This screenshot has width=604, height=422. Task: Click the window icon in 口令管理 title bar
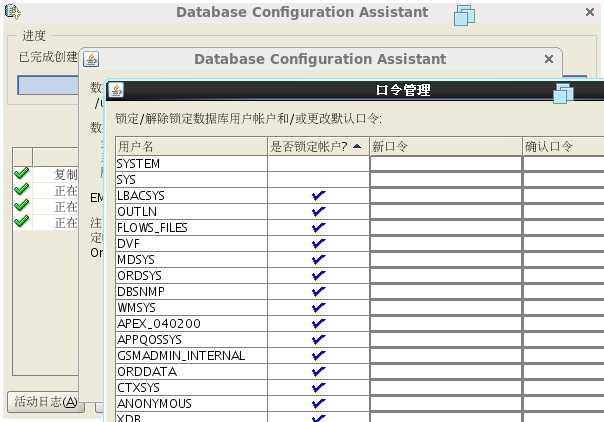[x=563, y=94]
